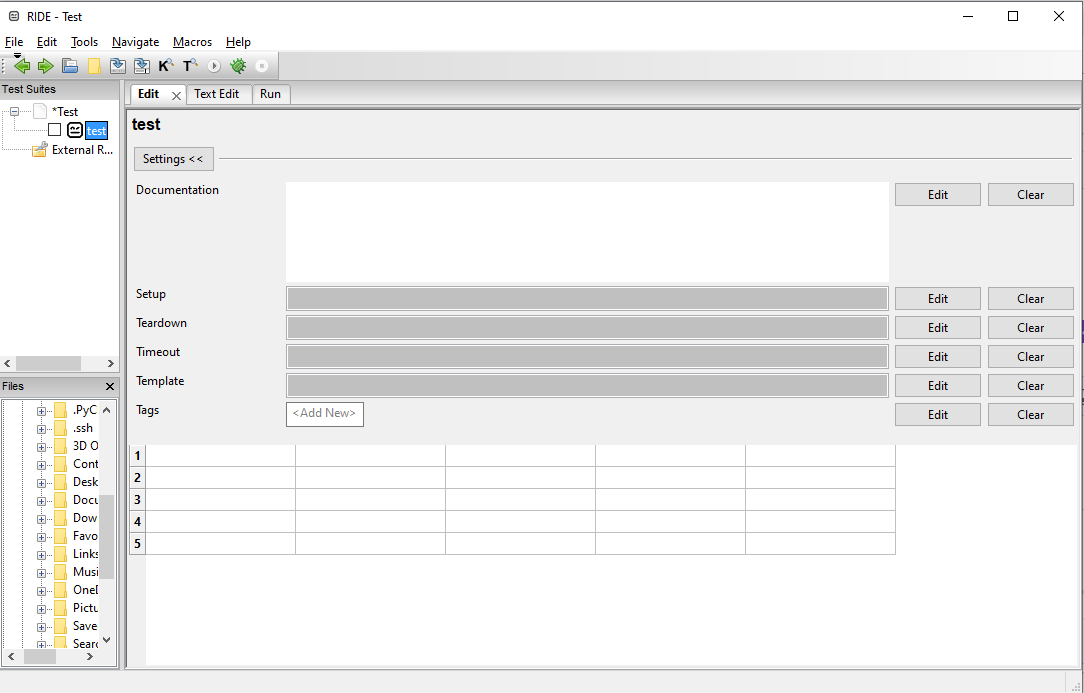Expand the Dow folder node

click(41, 518)
